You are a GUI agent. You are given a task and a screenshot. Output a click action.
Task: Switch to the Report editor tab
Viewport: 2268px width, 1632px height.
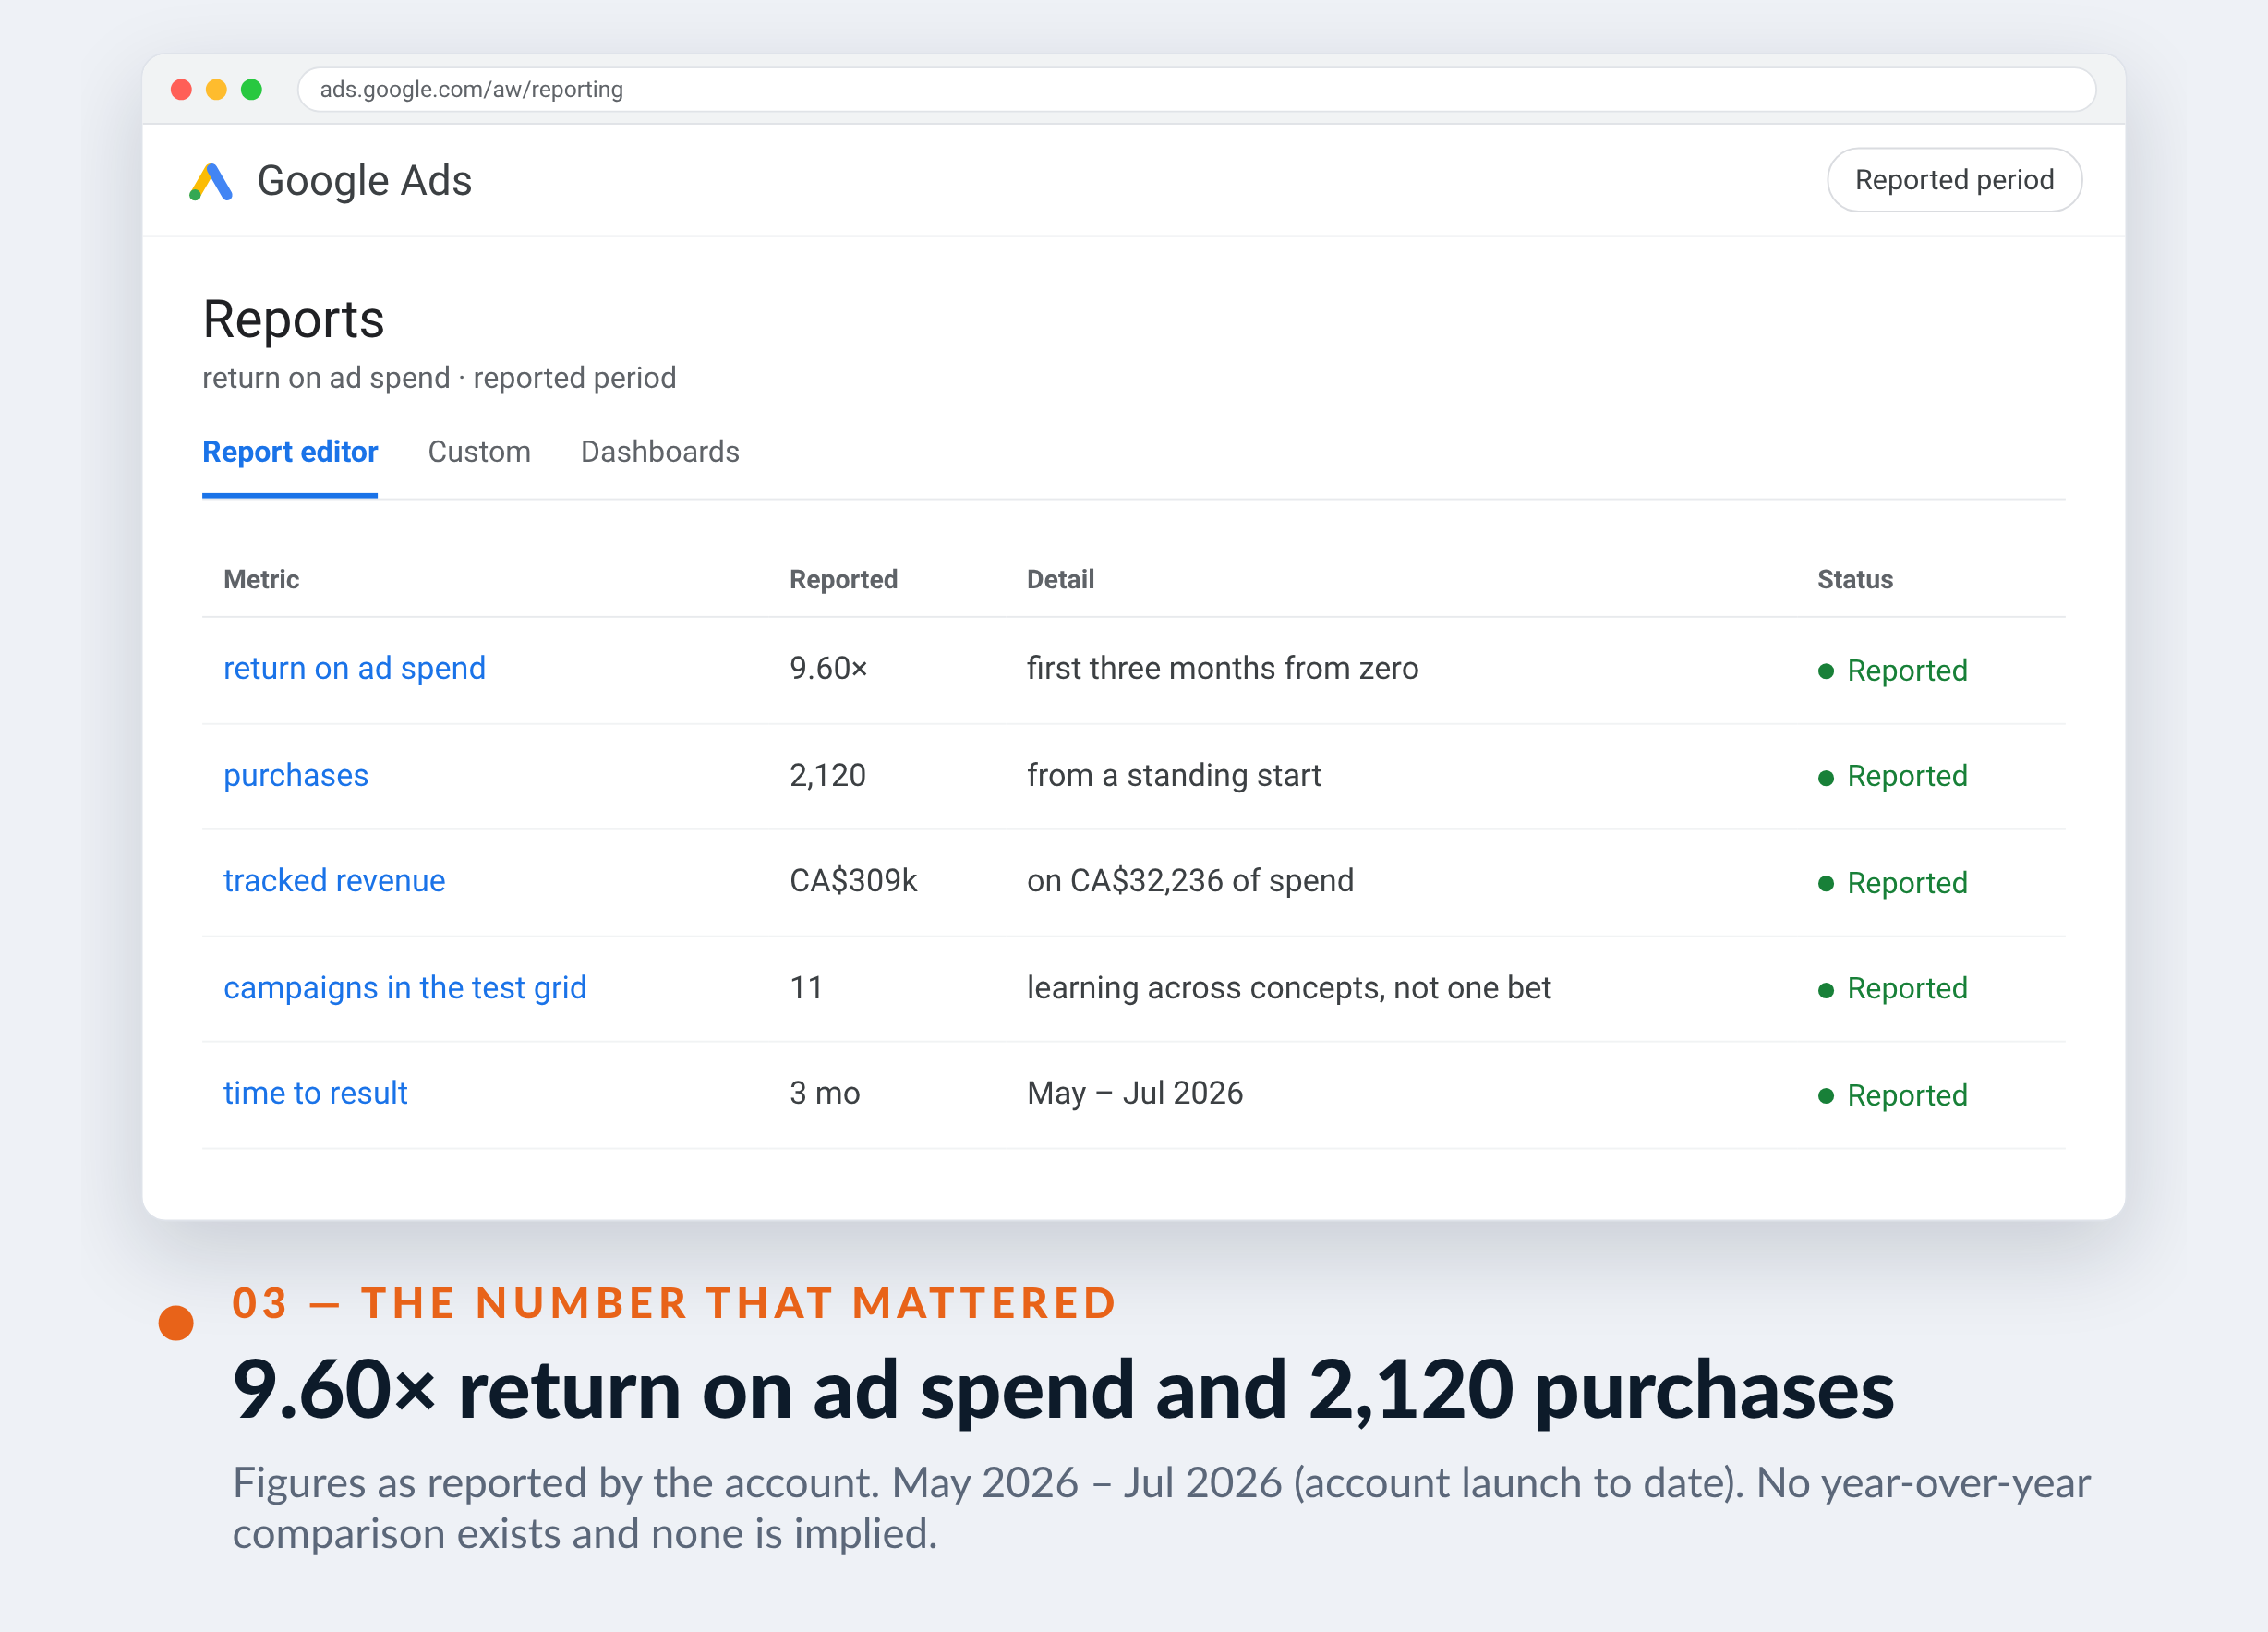(x=290, y=452)
